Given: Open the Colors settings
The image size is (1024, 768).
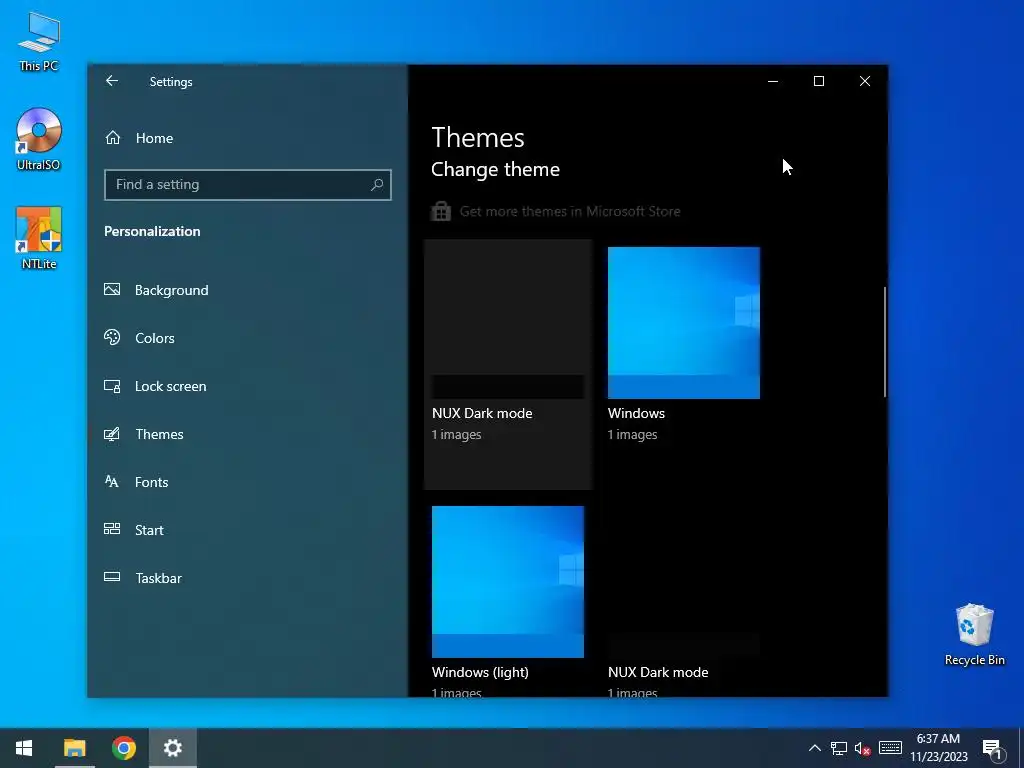Looking at the screenshot, I should [248, 338].
